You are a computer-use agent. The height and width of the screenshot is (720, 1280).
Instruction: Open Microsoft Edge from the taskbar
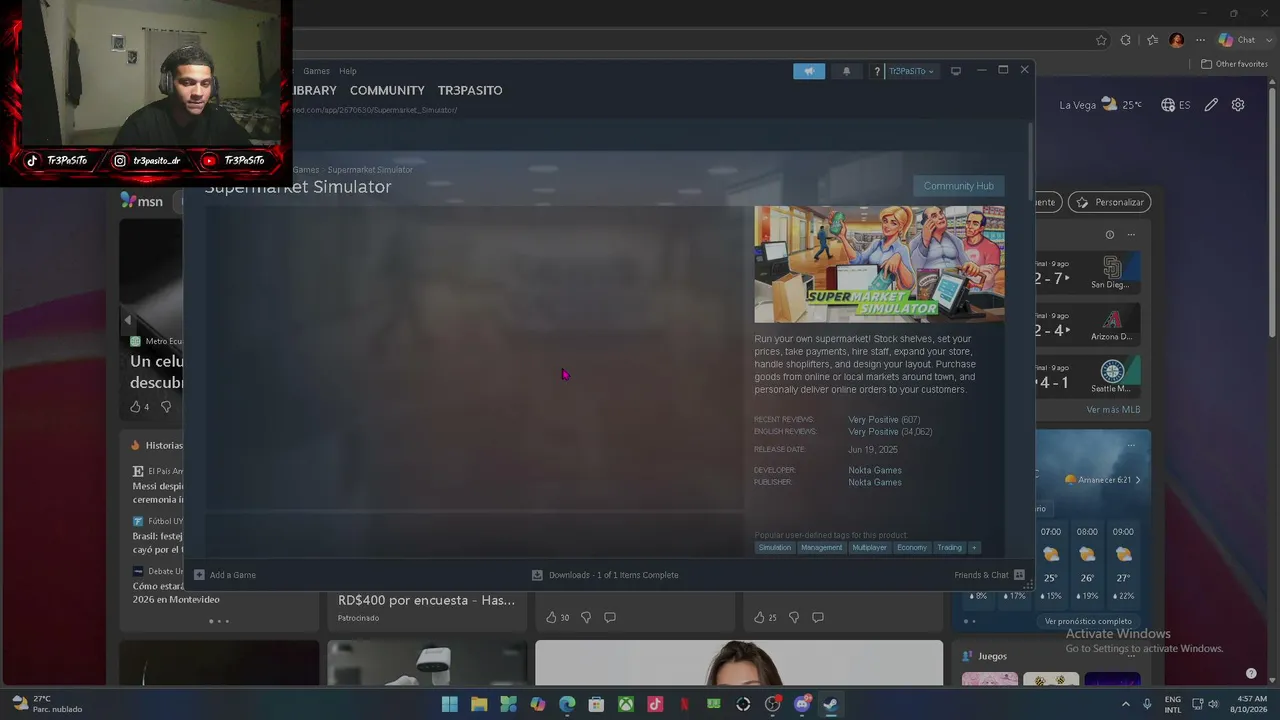tap(567, 704)
